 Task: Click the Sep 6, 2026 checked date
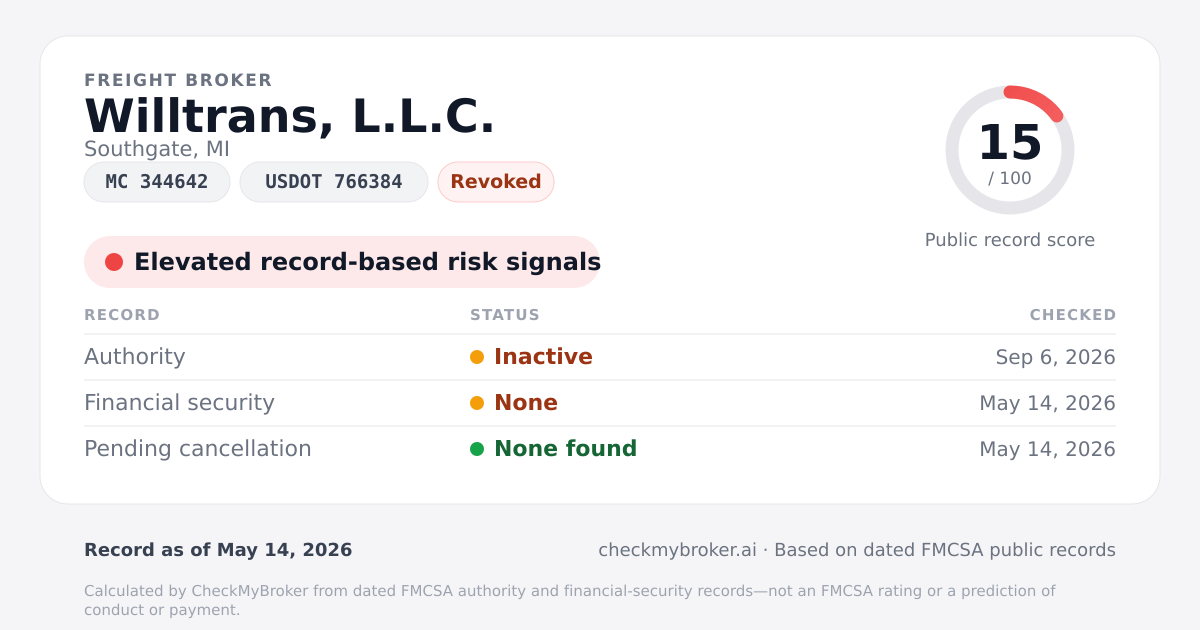(1056, 357)
